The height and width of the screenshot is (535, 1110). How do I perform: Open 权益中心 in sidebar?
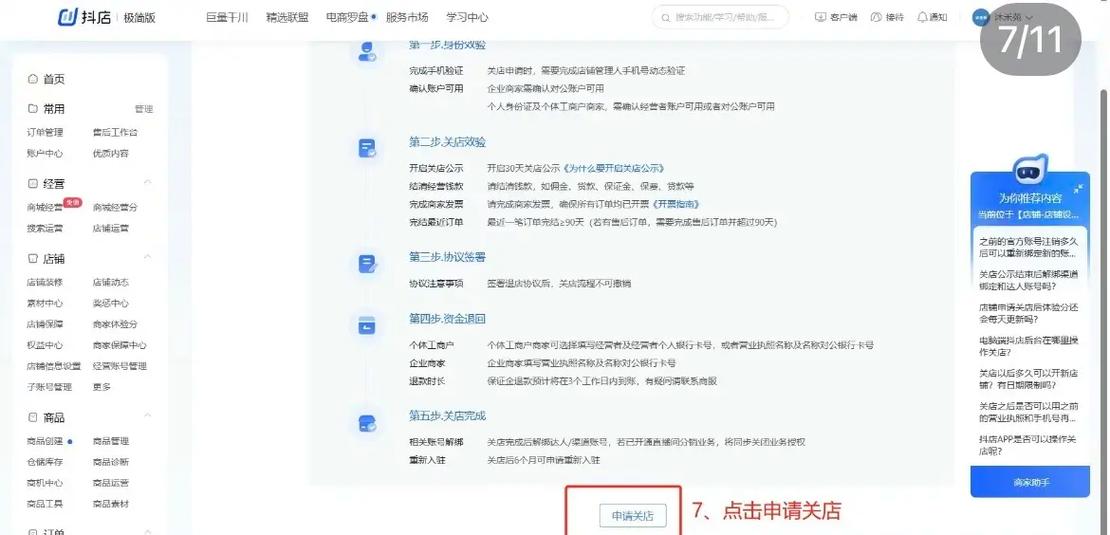(x=45, y=345)
